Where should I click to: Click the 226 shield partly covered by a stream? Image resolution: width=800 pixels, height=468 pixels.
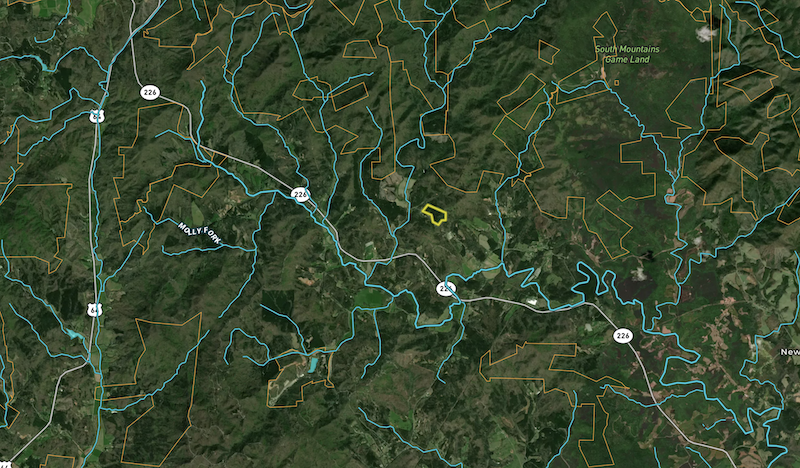pos(446,289)
